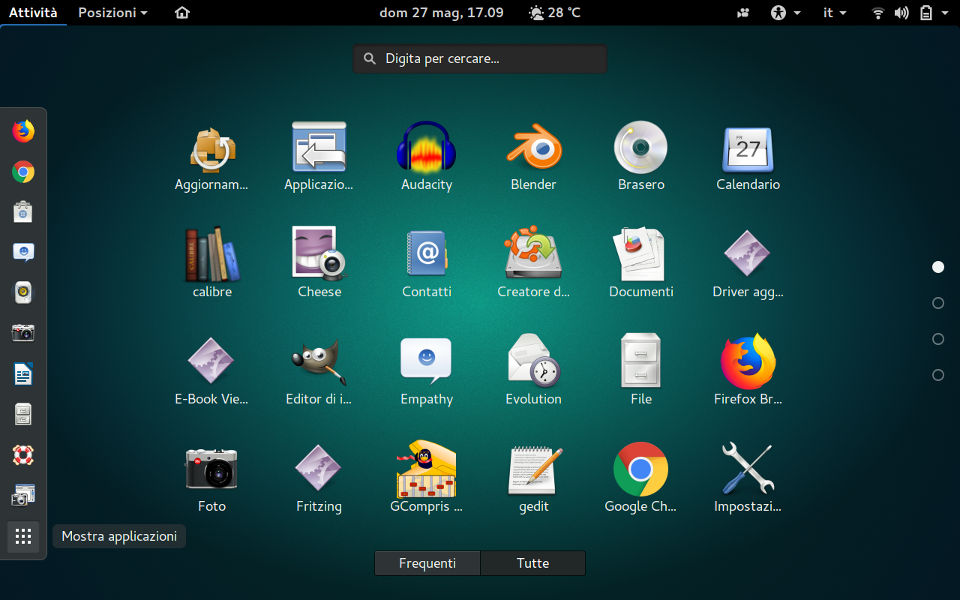The width and height of the screenshot is (960, 600).
Task: Select the first (filled) page indicator dot
Action: (938, 267)
